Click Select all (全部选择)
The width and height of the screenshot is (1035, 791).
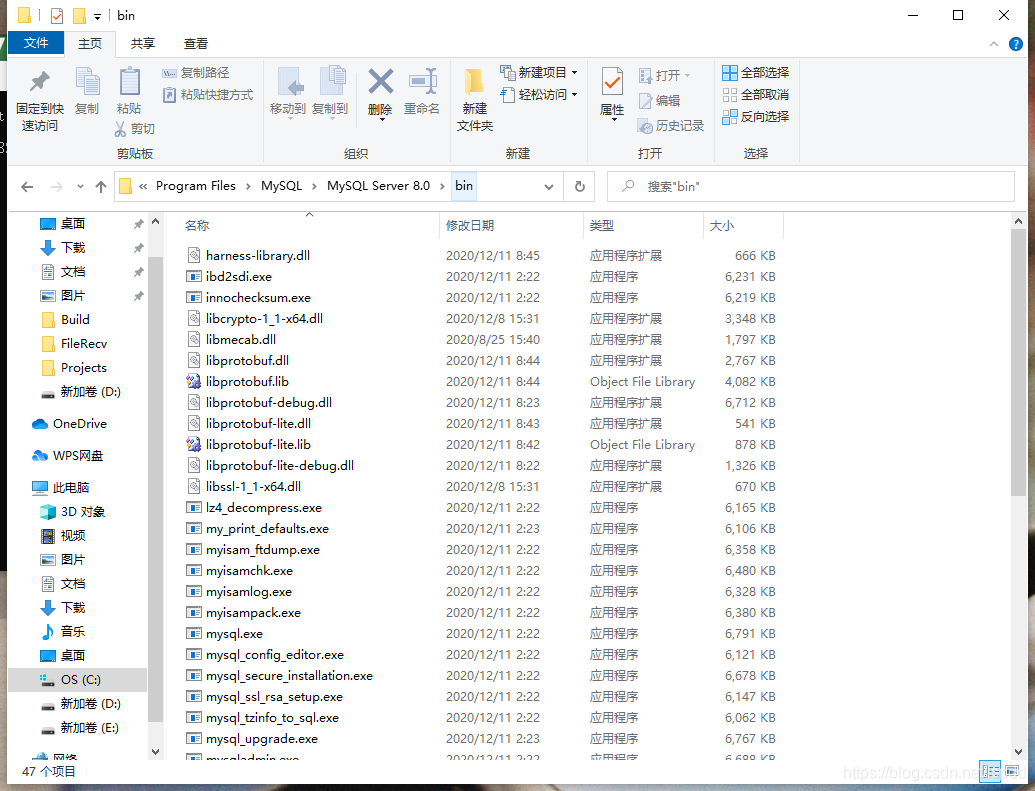(756, 73)
